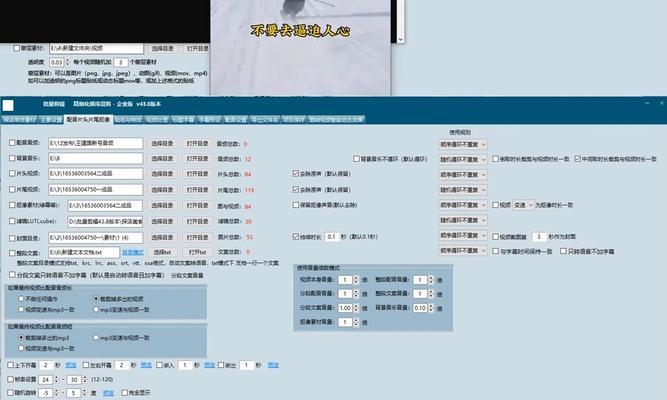Open the 导出文件名 tab
The width and height of the screenshot is (667, 400).
pos(264,120)
